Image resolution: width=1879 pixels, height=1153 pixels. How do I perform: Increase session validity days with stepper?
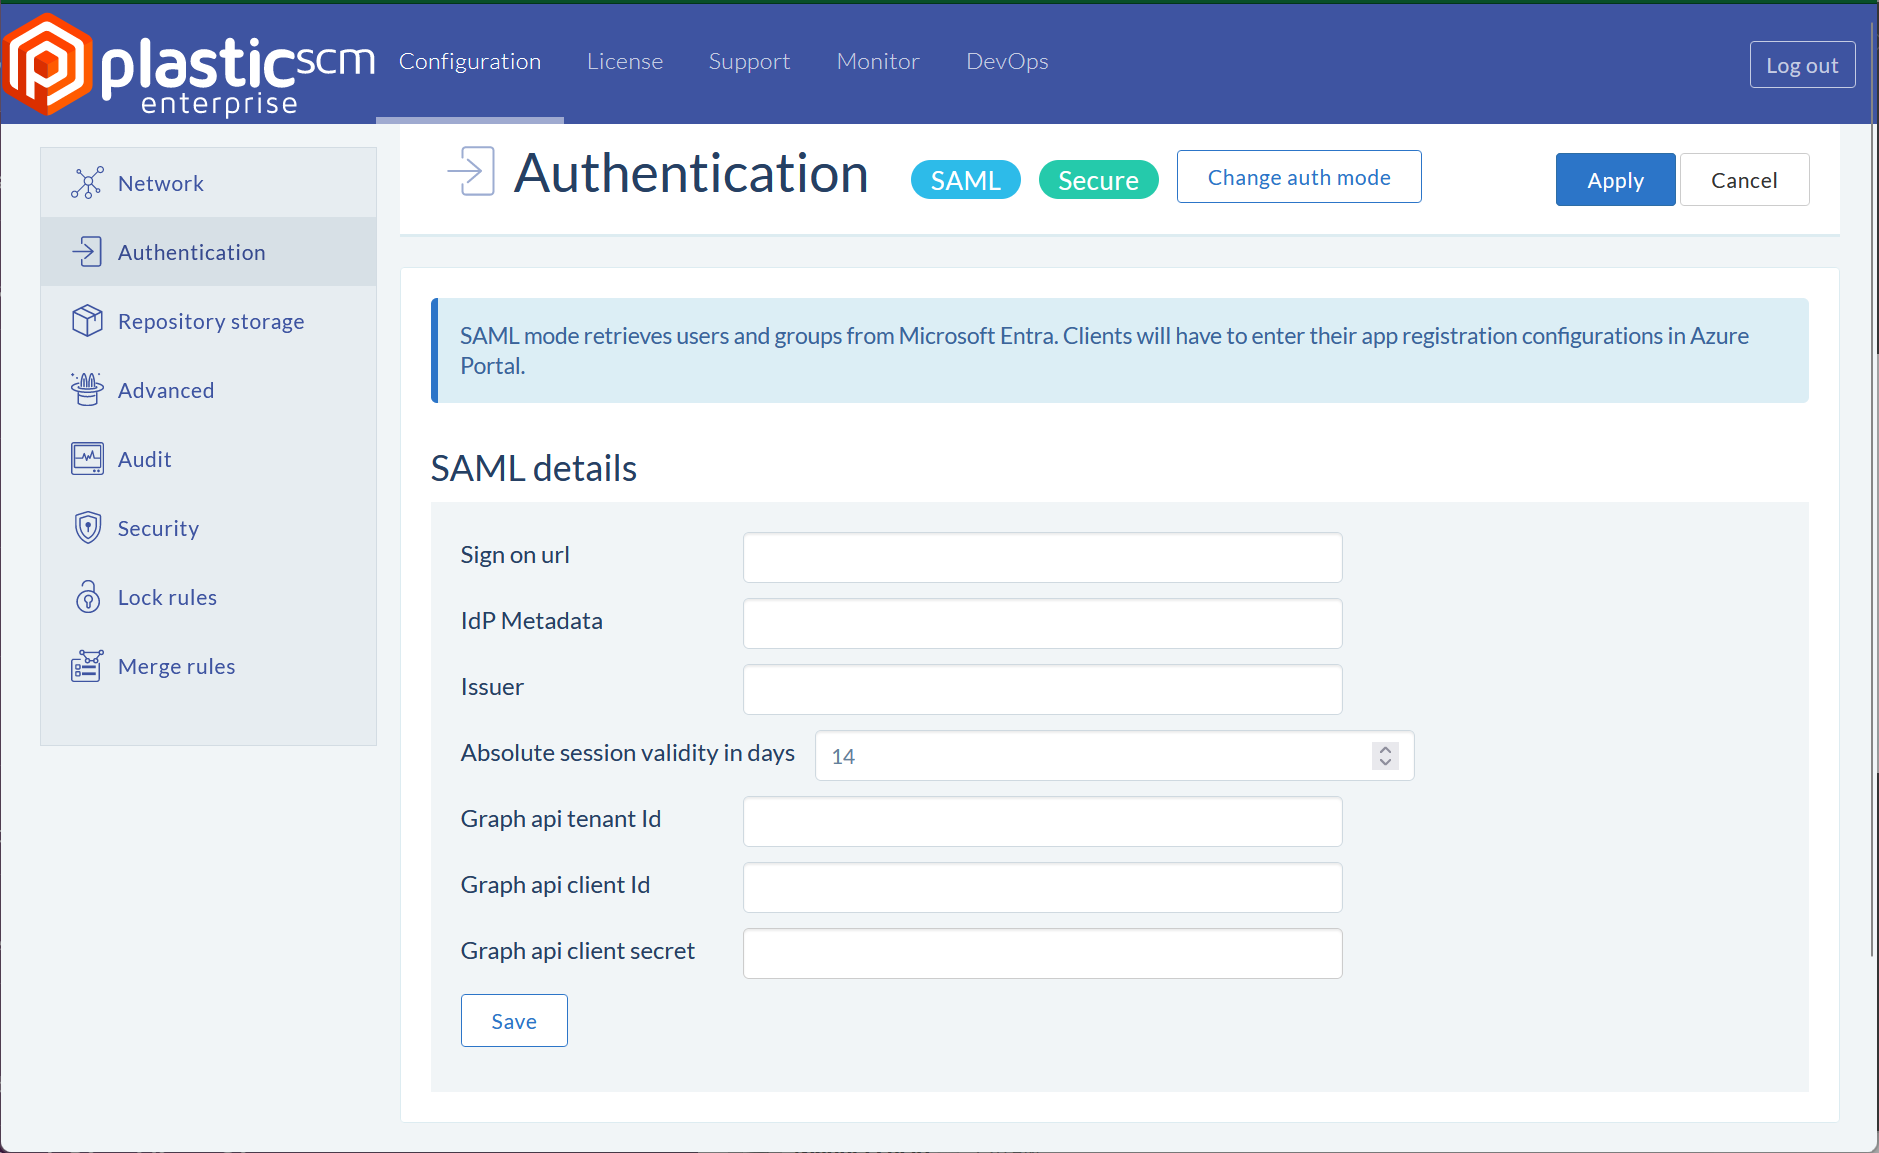[x=1385, y=749]
